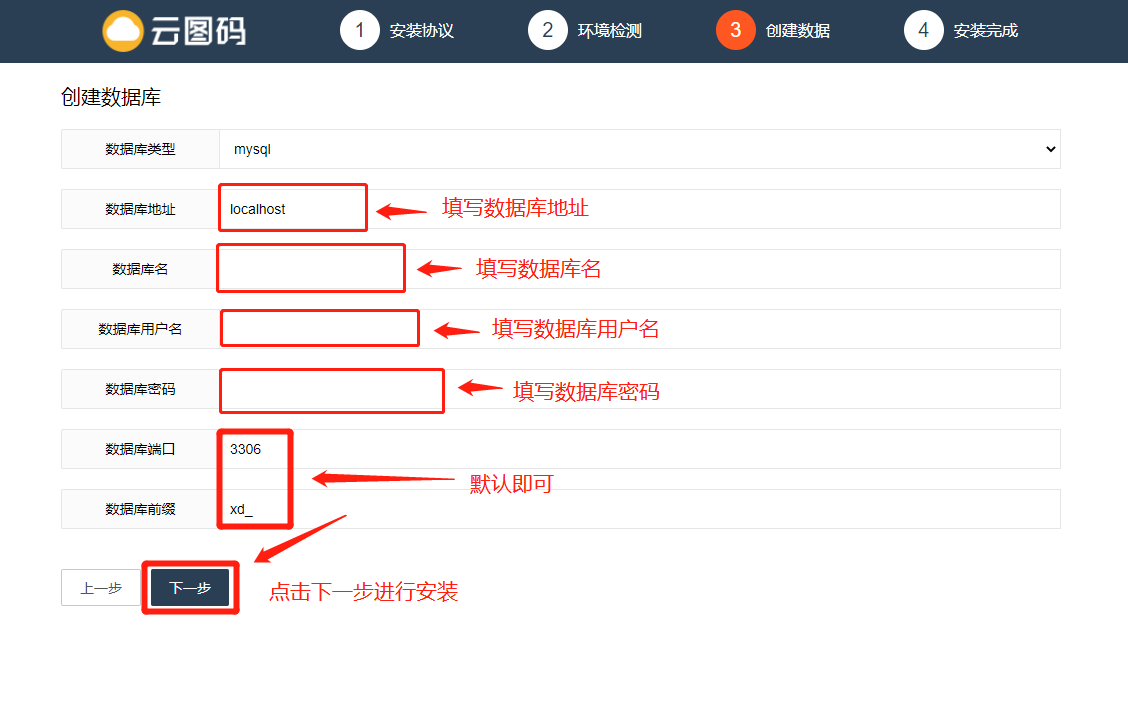Click the 云图码 brand text
The image size is (1128, 706).
(x=199, y=31)
